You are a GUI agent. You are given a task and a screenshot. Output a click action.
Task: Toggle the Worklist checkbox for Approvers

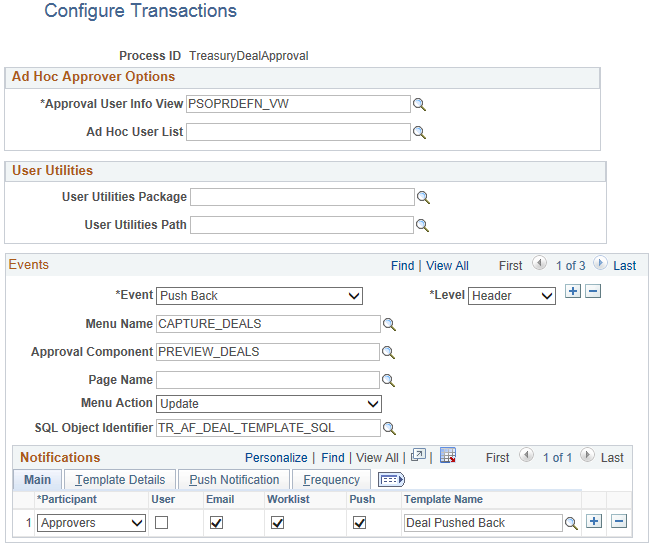[277, 522]
